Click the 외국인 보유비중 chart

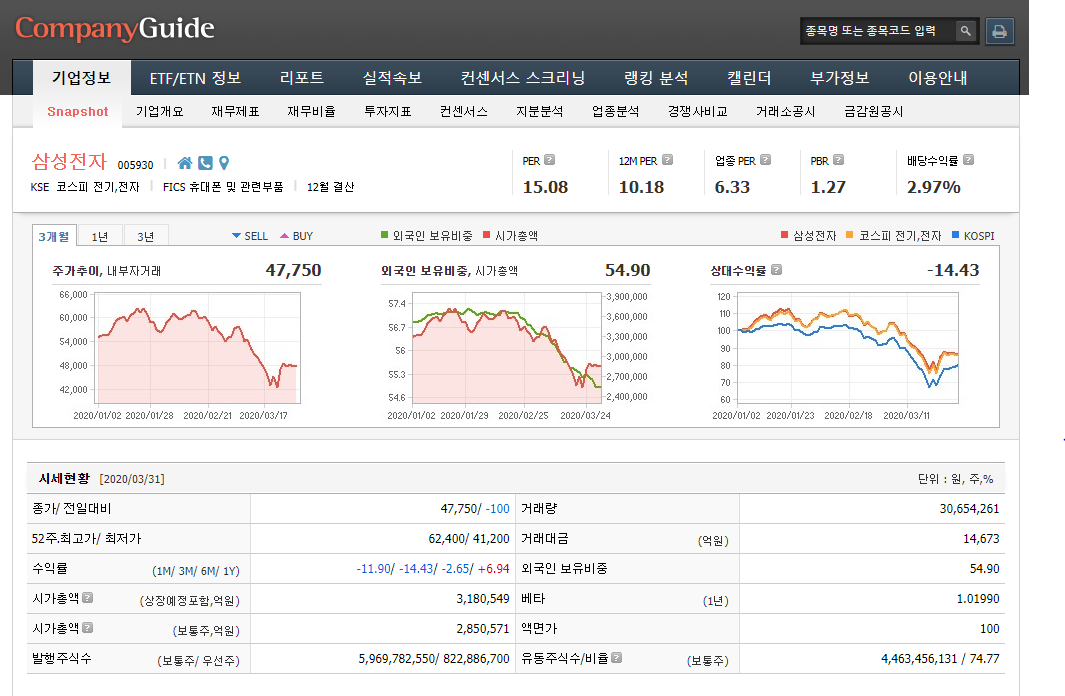(x=507, y=348)
